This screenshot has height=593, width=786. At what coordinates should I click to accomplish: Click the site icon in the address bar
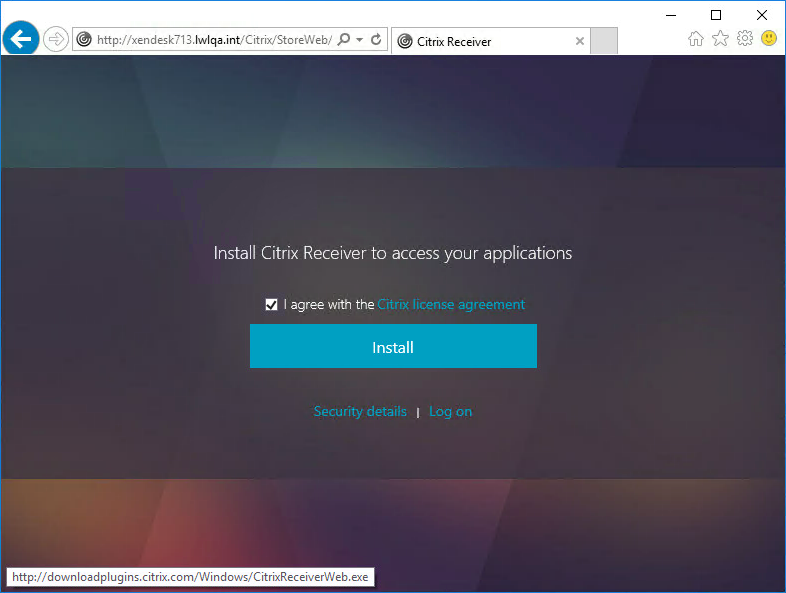(x=84, y=40)
